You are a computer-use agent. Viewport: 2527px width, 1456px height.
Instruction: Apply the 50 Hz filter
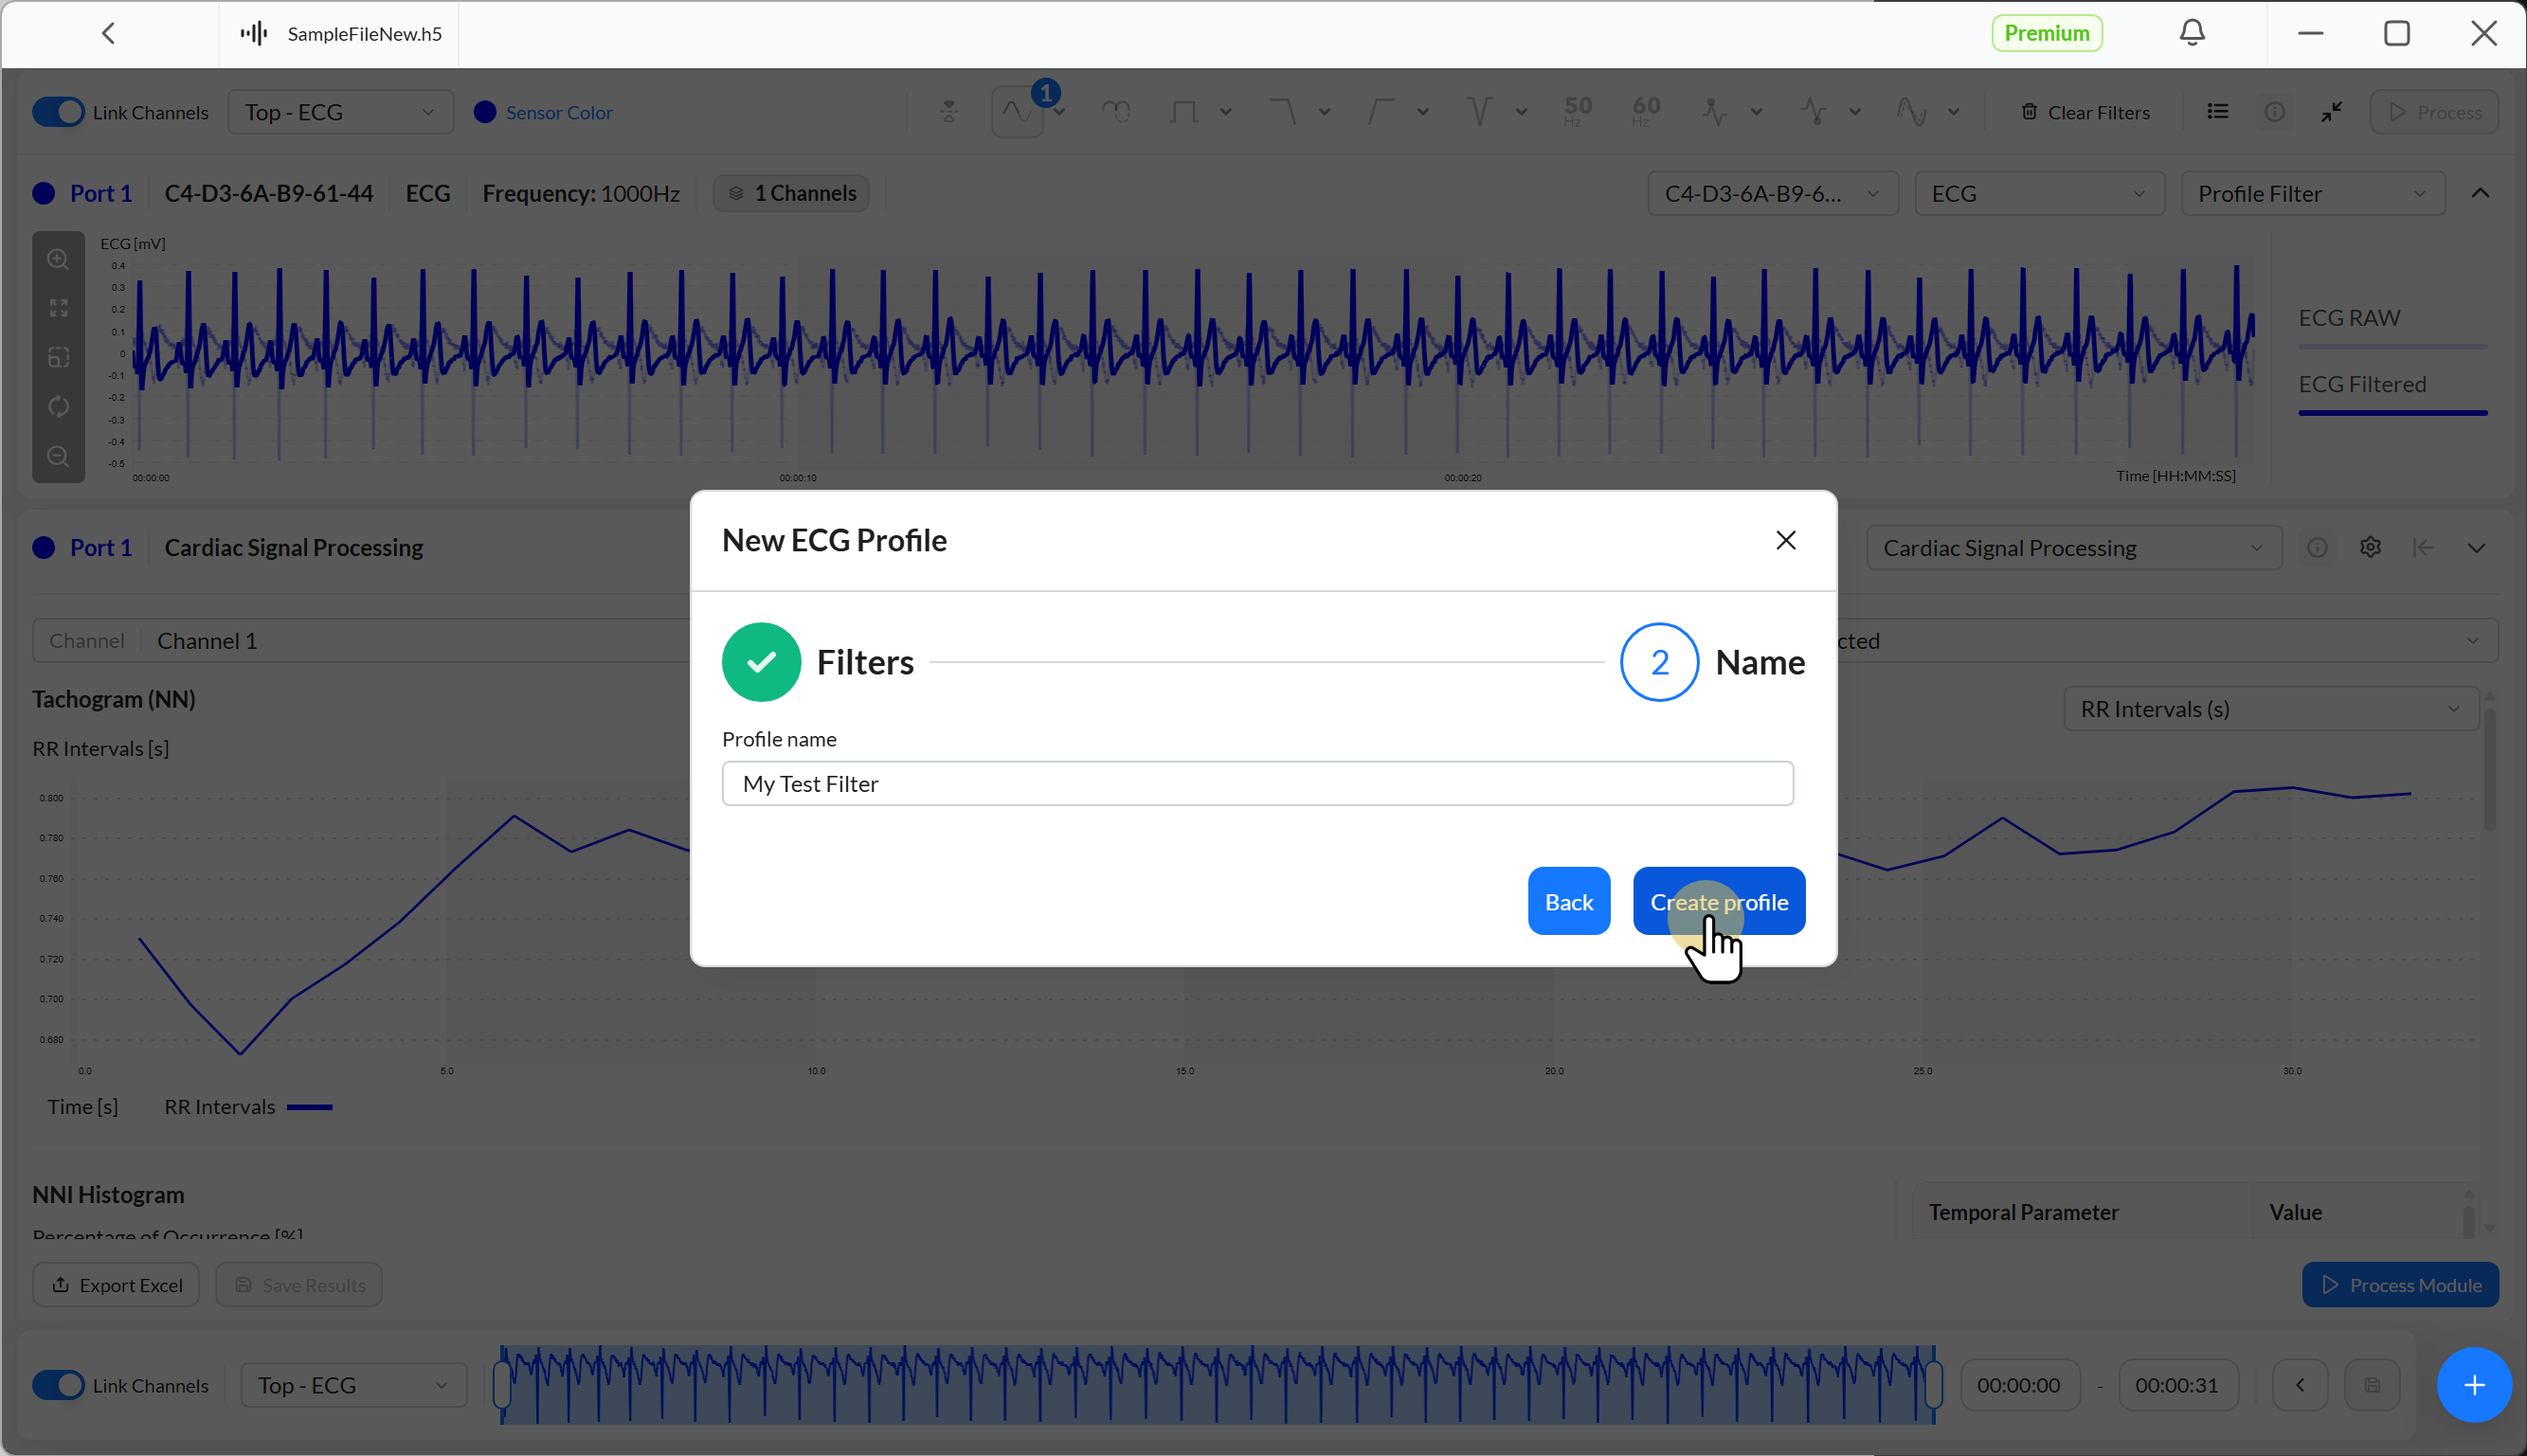tap(1577, 112)
